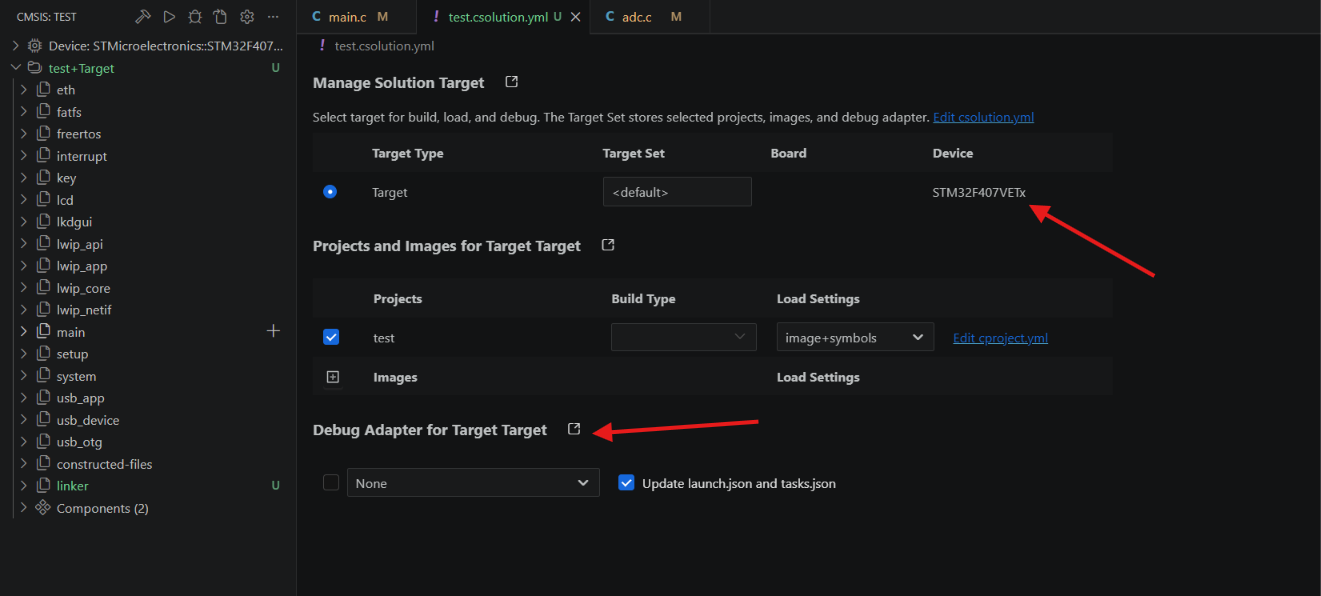This screenshot has height=596, width=1321.
Task: Uncheck the test project checkbox
Action: tap(331, 337)
